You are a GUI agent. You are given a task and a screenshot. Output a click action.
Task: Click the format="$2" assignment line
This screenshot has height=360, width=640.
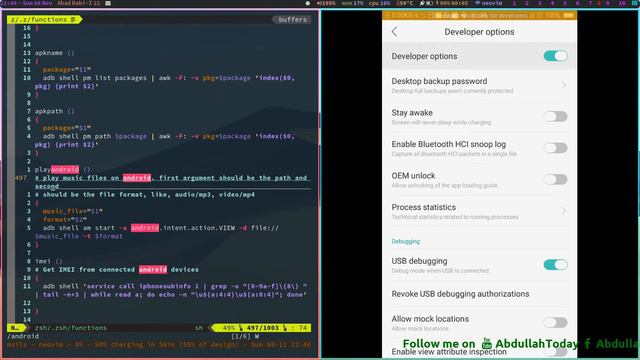[64, 220]
